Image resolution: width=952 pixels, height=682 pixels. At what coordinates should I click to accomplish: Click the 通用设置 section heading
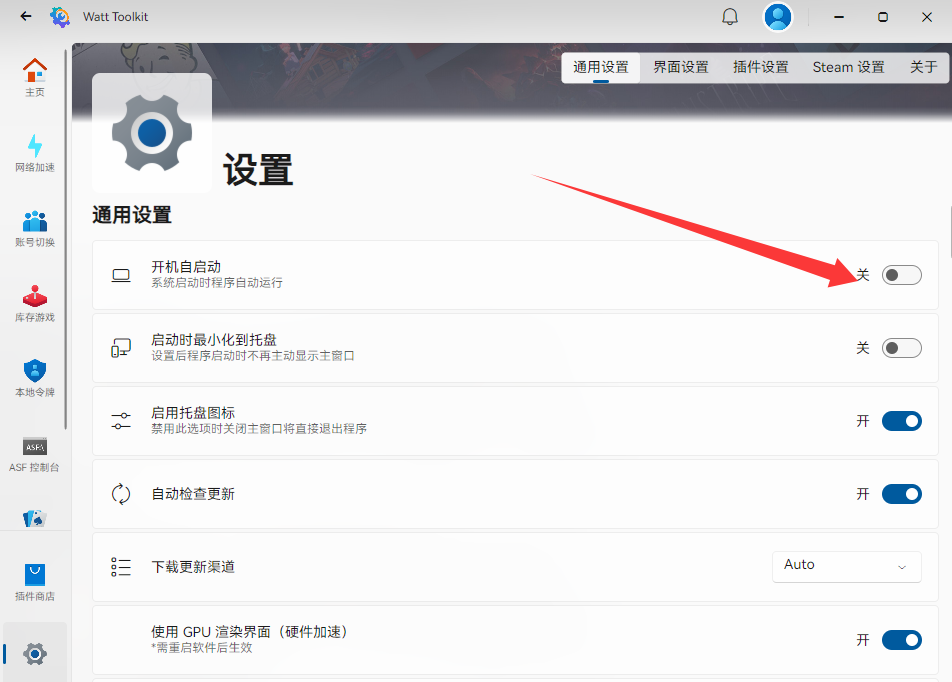132,215
